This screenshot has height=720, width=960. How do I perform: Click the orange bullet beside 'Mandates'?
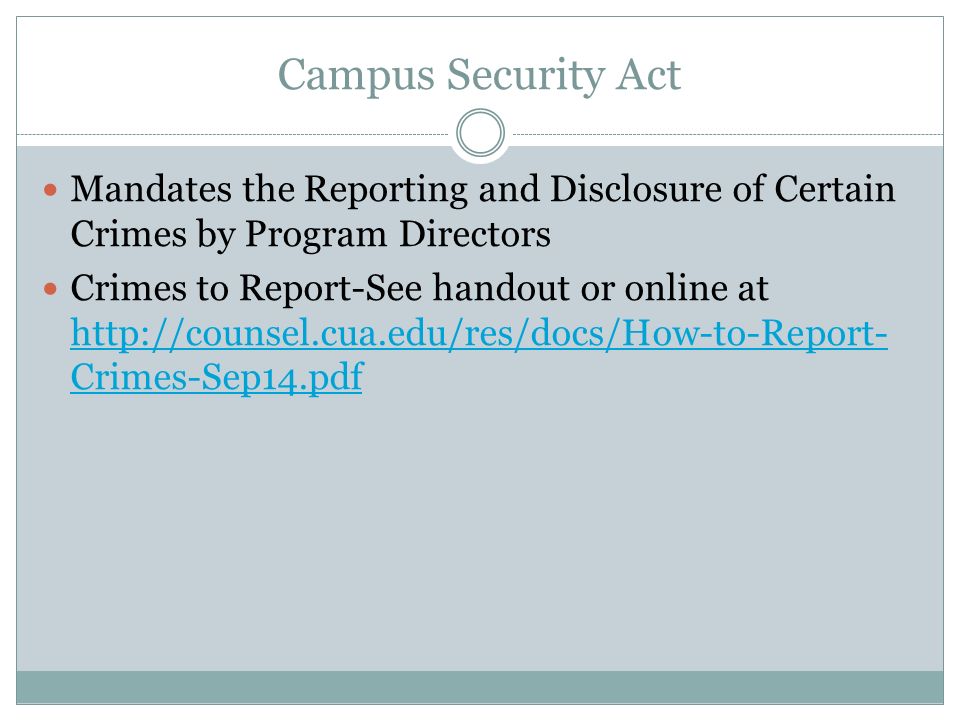coord(51,190)
